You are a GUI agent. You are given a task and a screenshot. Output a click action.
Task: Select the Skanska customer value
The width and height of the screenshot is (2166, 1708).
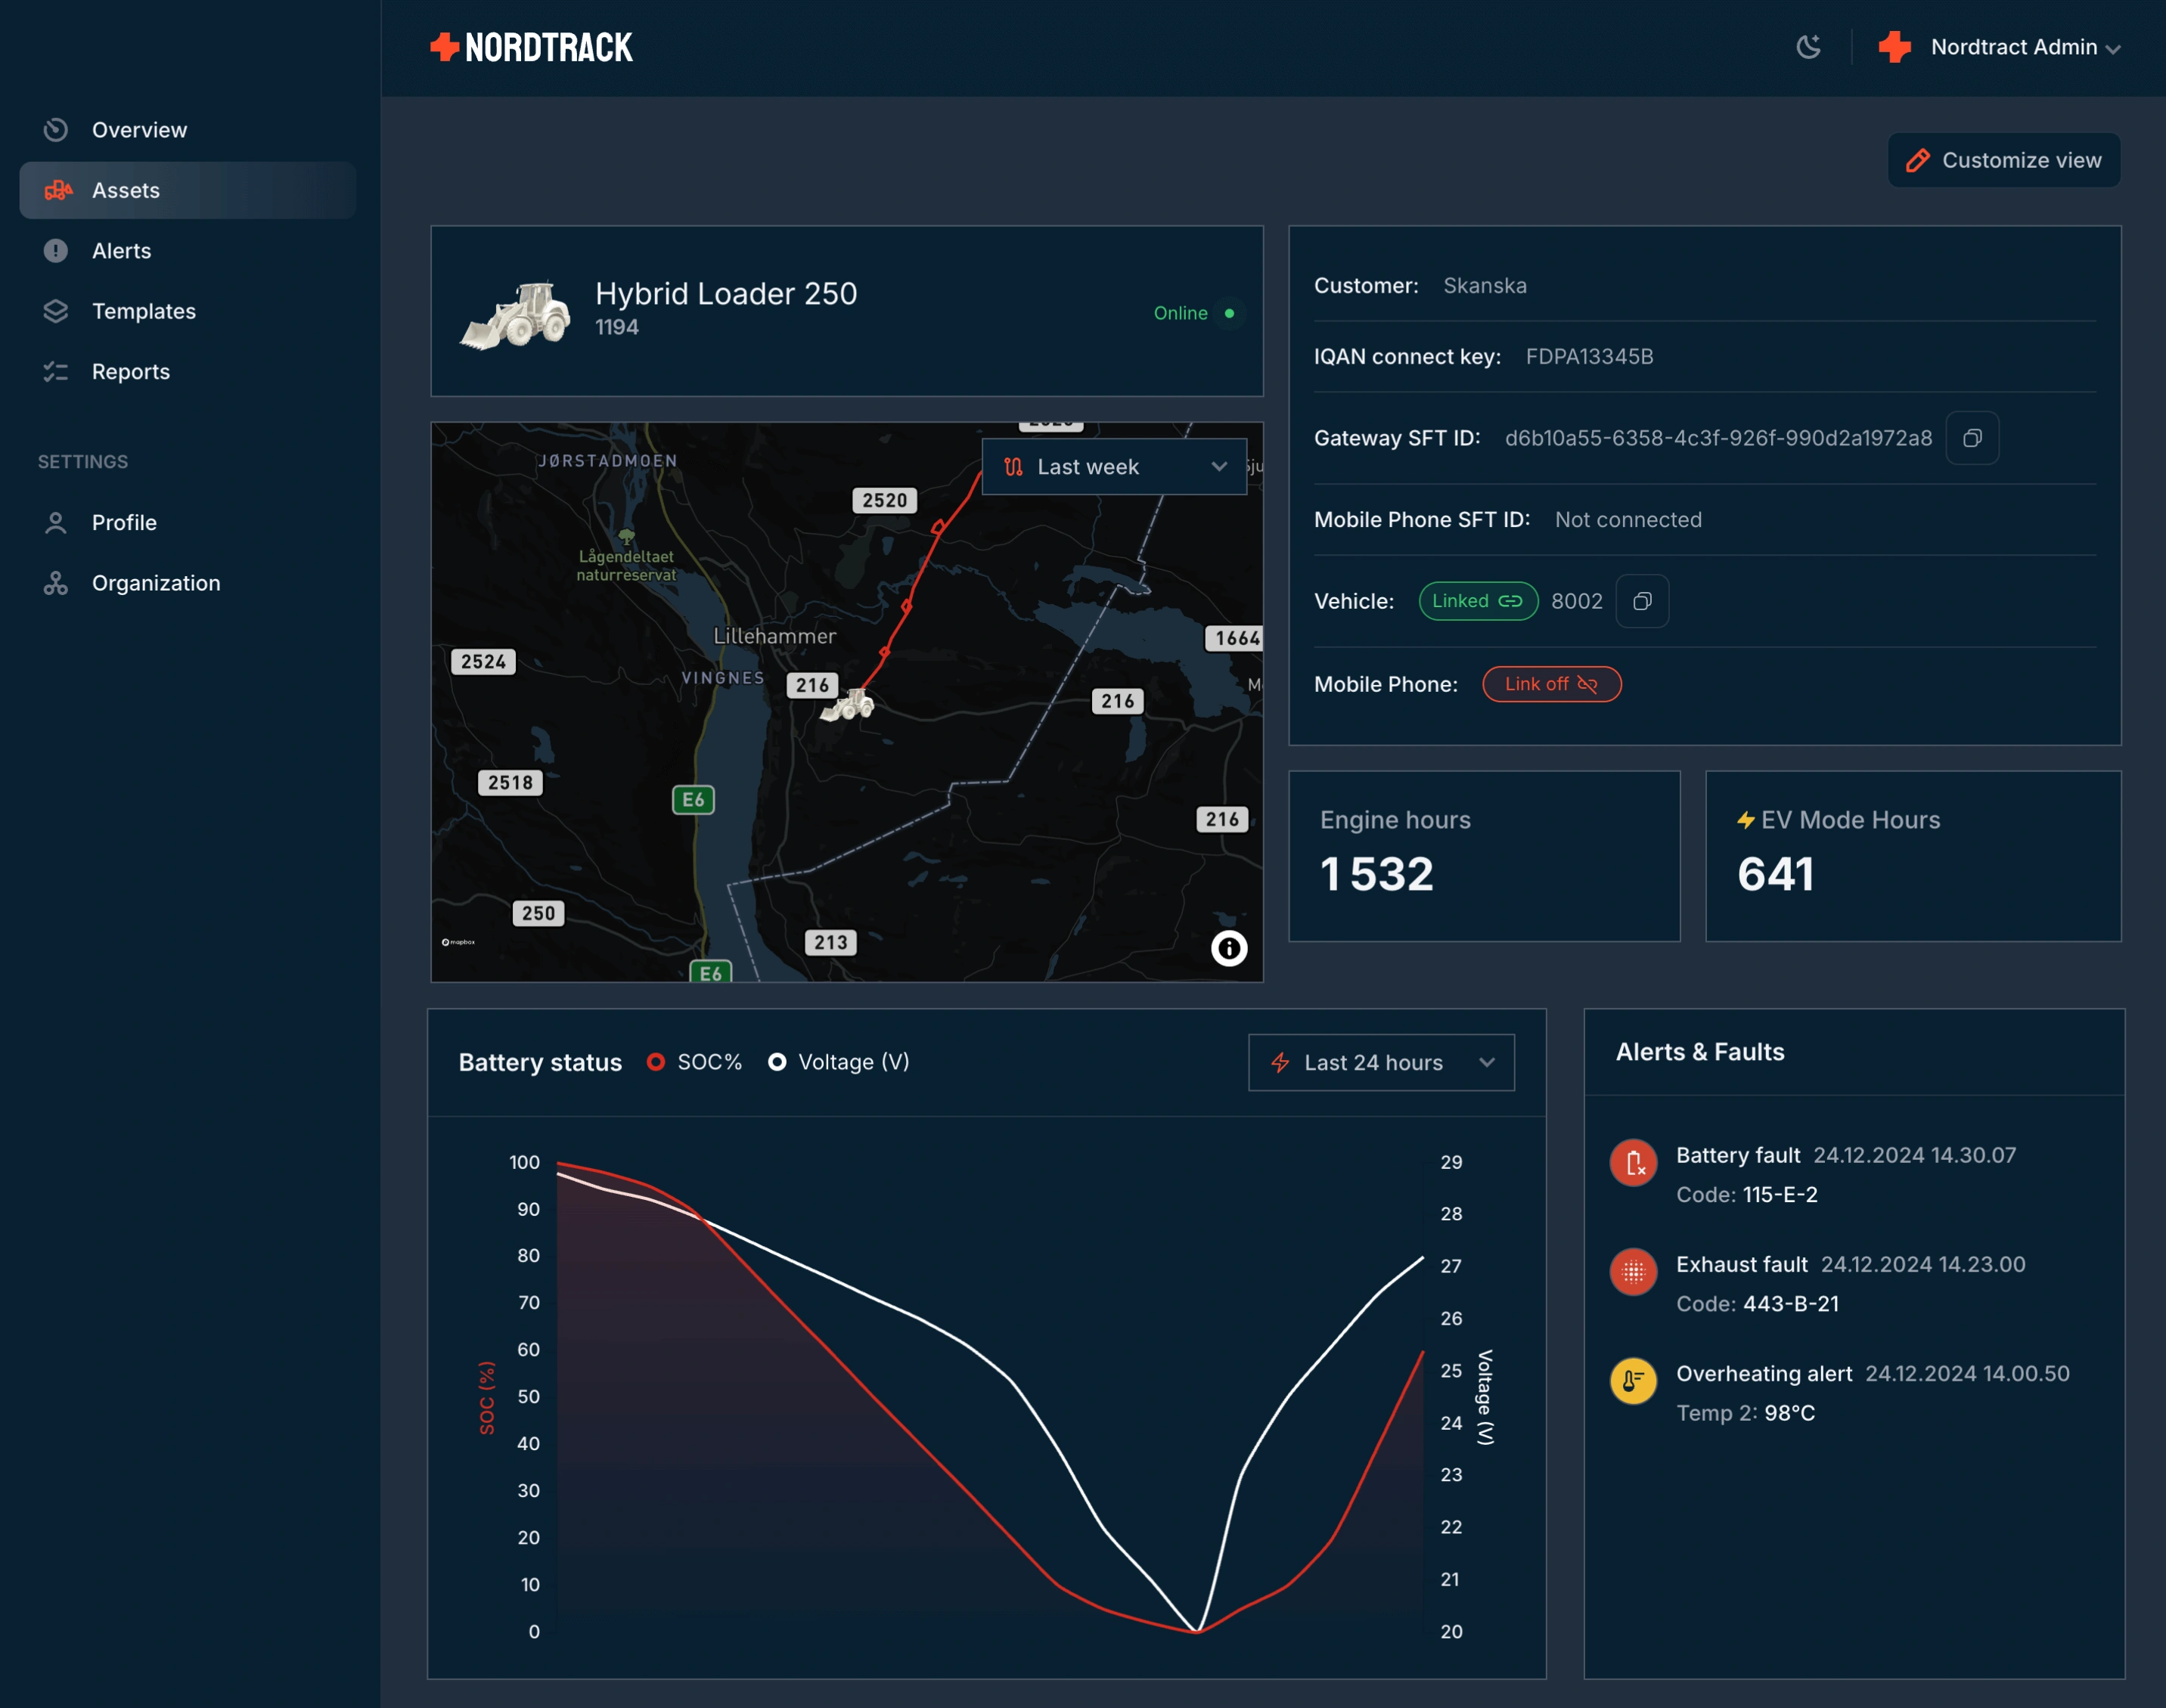click(1485, 286)
